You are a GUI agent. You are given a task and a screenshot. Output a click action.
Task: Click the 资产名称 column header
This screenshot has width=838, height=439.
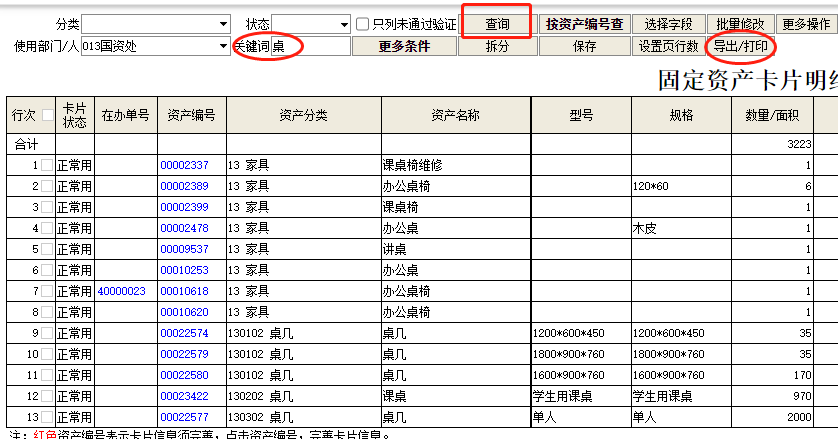click(454, 115)
